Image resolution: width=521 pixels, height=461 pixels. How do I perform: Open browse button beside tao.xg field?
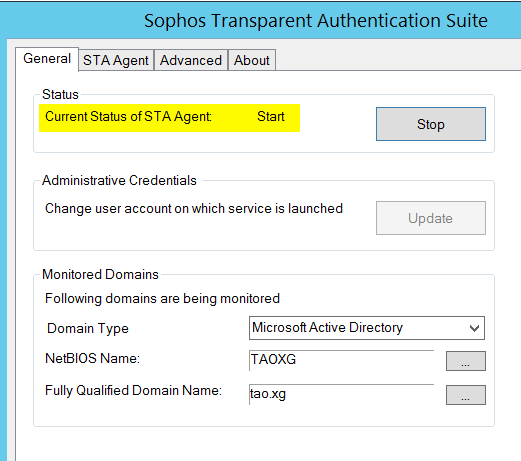click(x=466, y=395)
